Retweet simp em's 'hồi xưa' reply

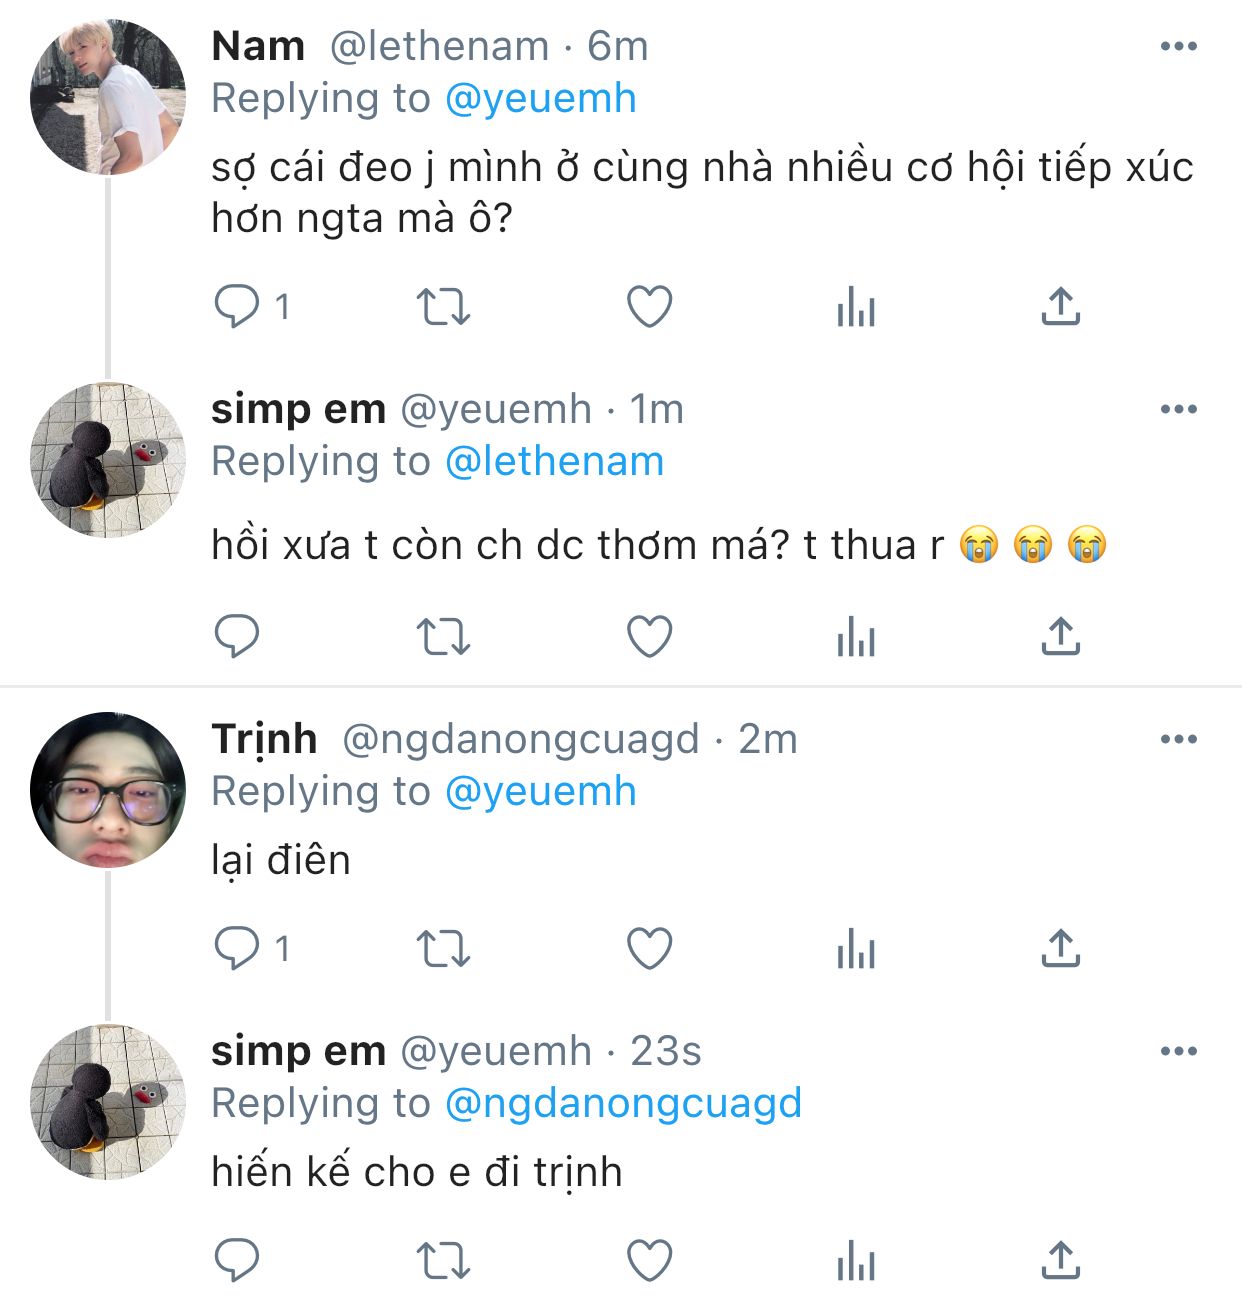pyautogui.click(x=442, y=636)
